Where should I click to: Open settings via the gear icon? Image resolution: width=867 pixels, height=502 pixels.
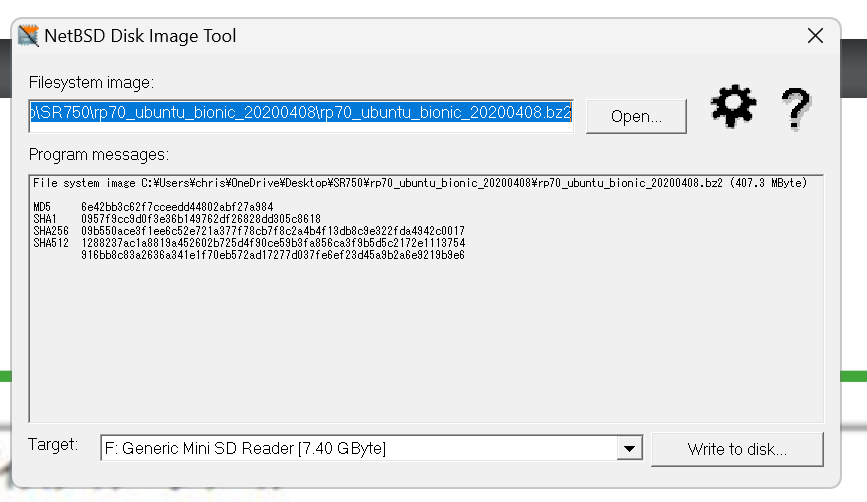(733, 106)
